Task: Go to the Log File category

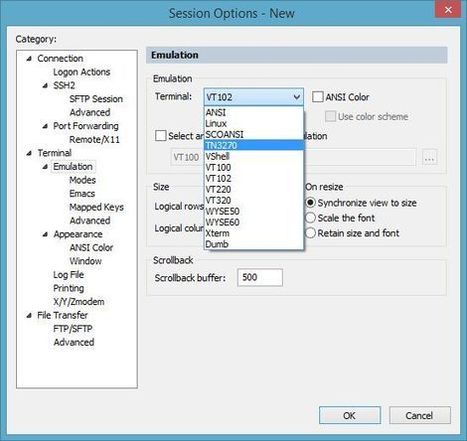Action: [68, 275]
